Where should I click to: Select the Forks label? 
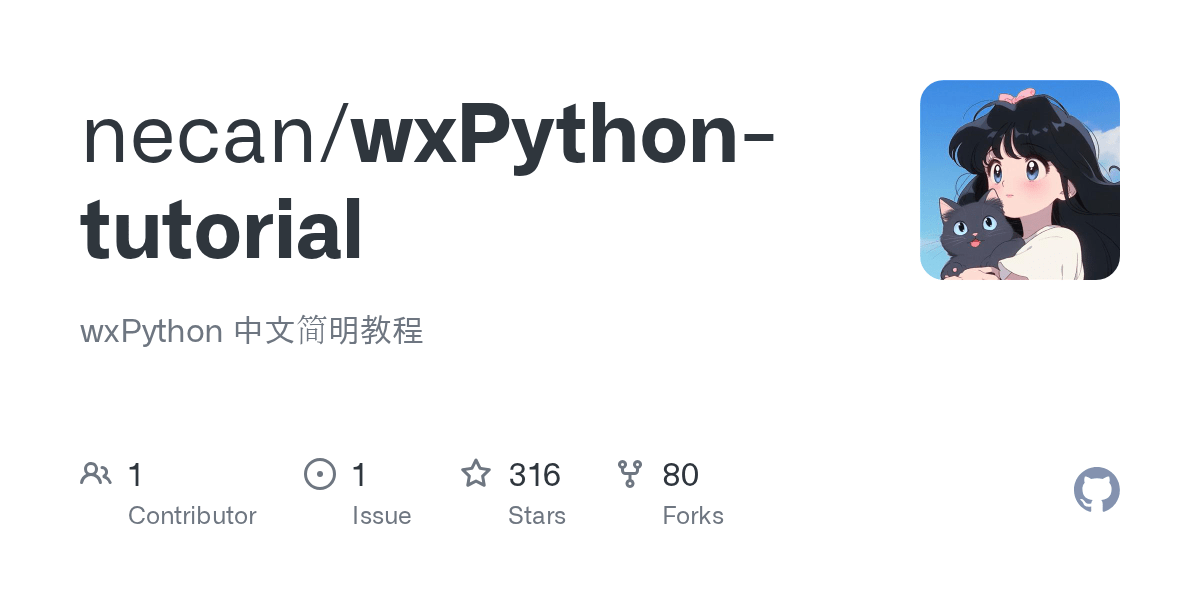pos(693,516)
